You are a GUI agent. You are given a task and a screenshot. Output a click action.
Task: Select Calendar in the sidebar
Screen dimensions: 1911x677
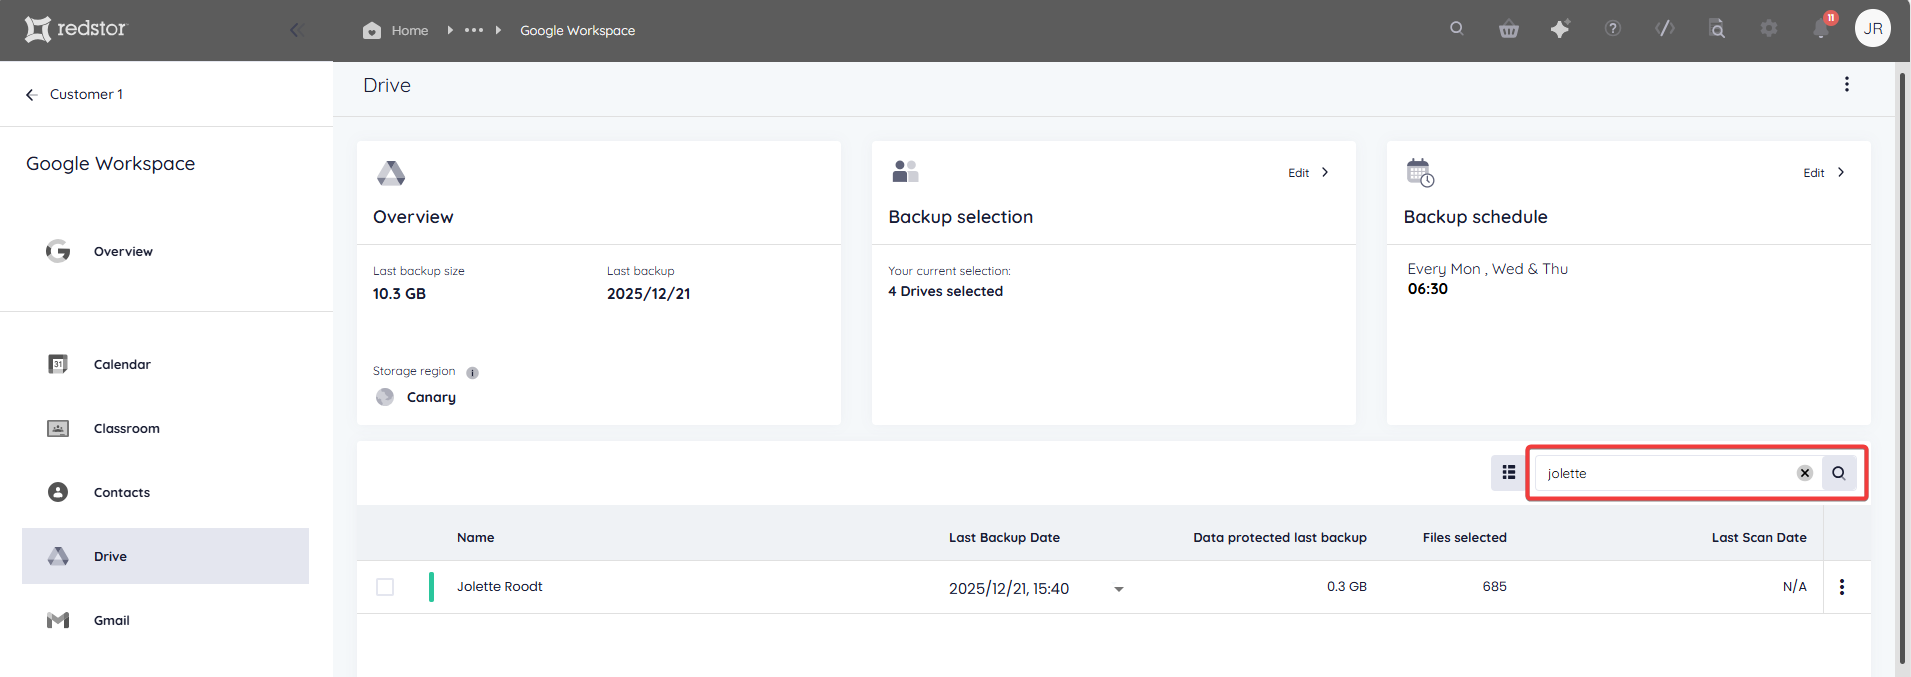tap(165, 364)
